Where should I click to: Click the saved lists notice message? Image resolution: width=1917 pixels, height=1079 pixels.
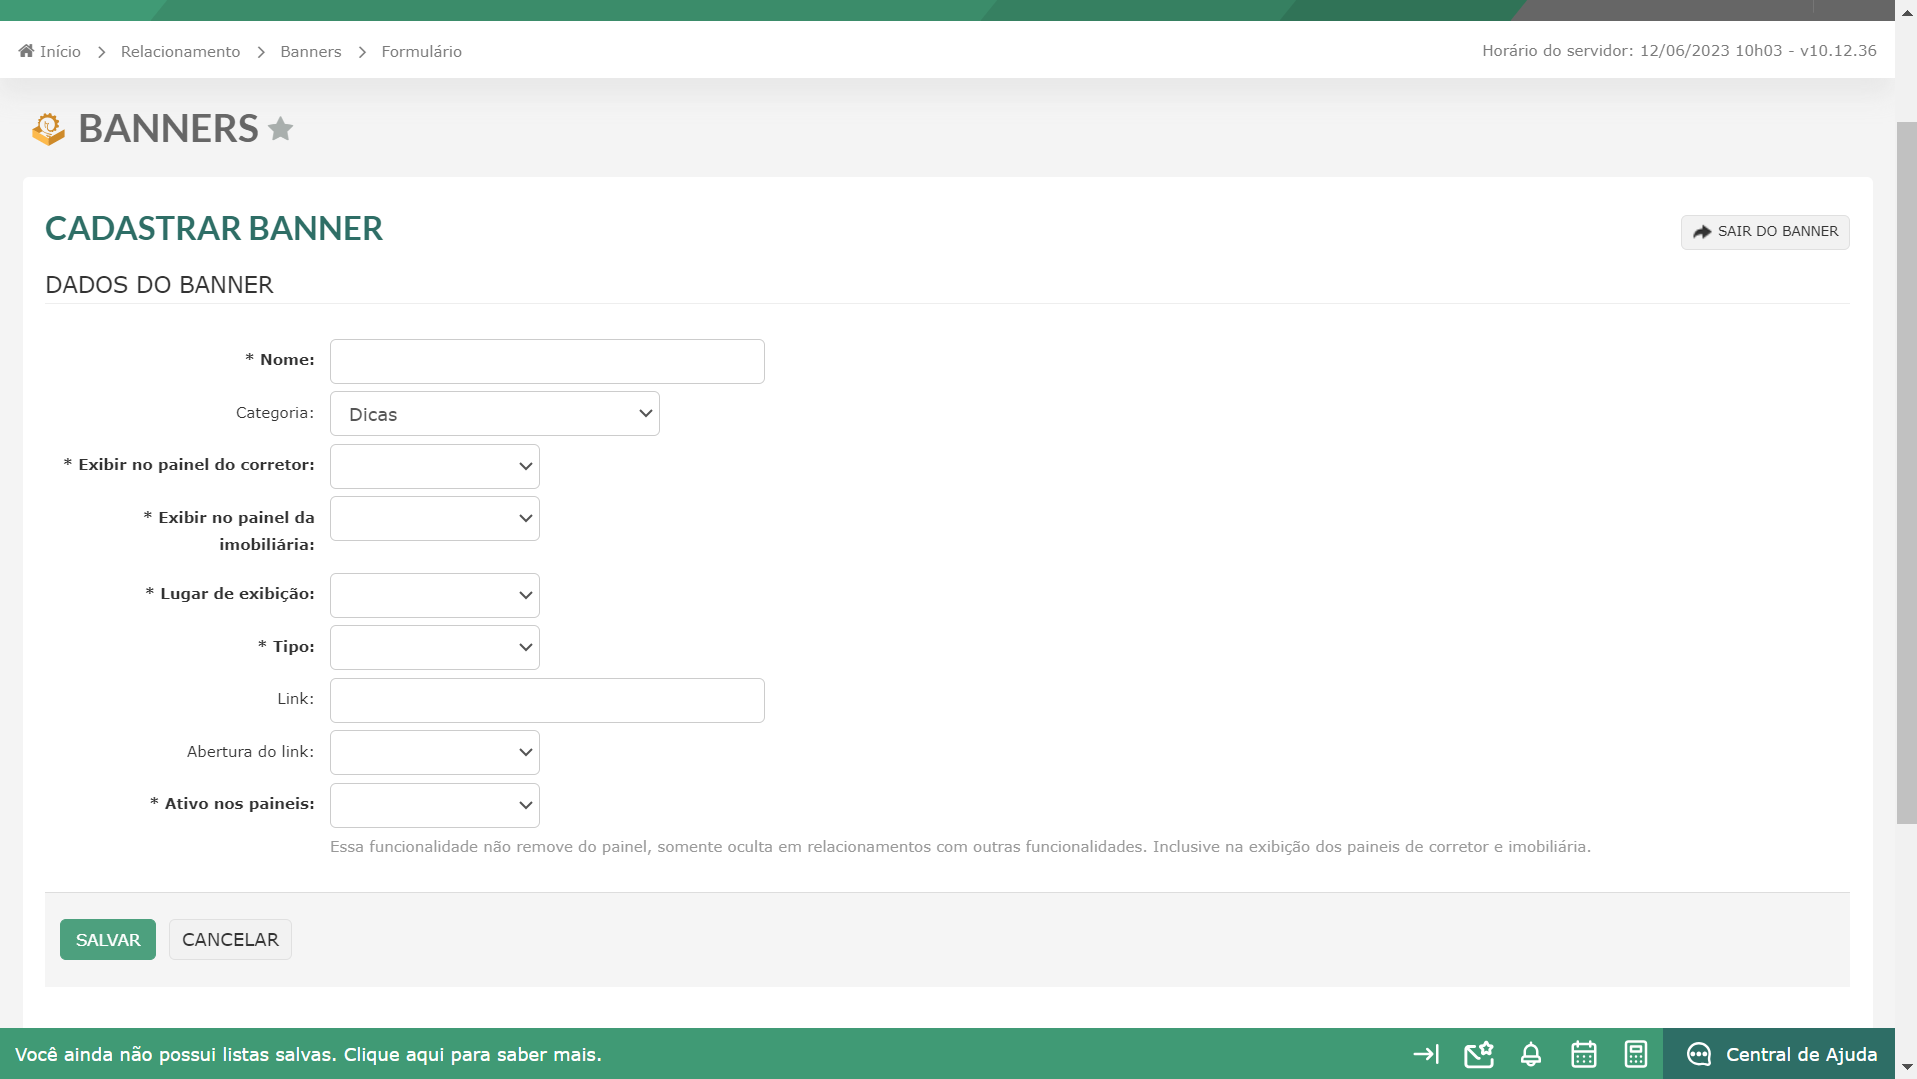pyautogui.click(x=308, y=1055)
